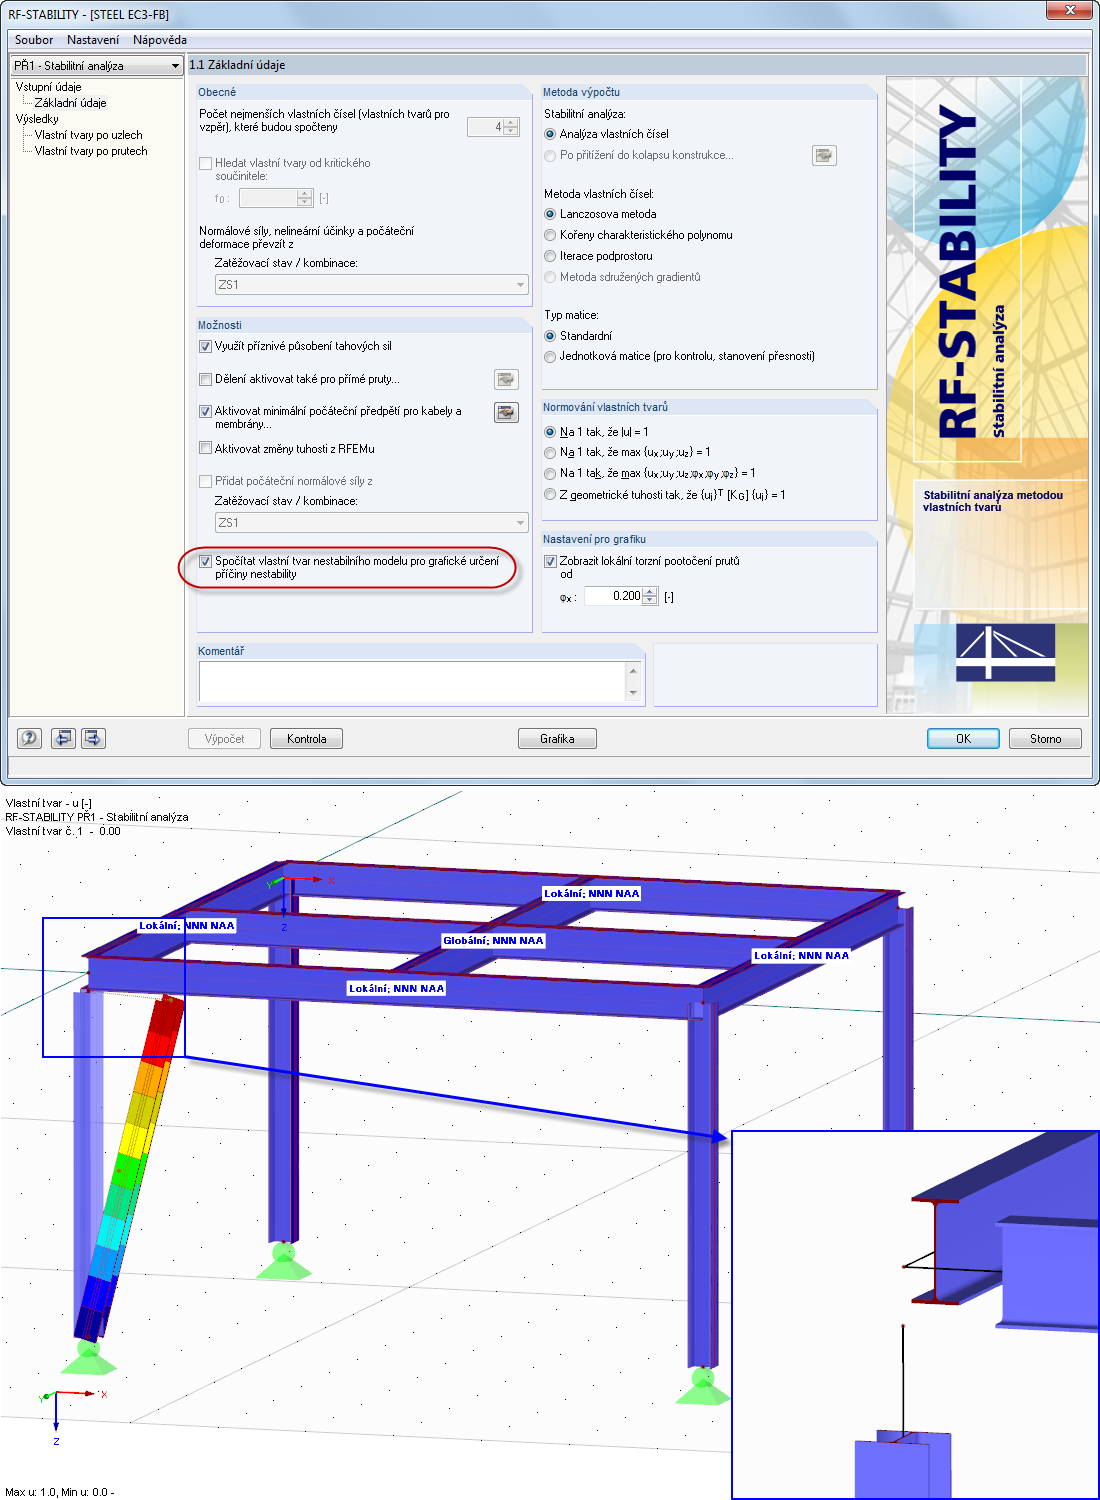Select normalization 'Na 1 tak, že |u| = 1'
1100x1500 pixels.
[x=550, y=432]
